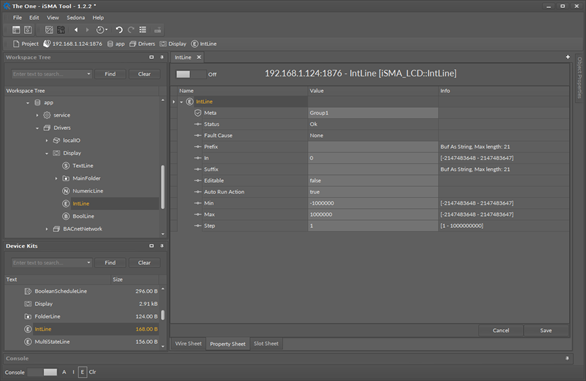Switch to the Wire Sheet tab
This screenshot has width=586, height=381.
(x=188, y=344)
